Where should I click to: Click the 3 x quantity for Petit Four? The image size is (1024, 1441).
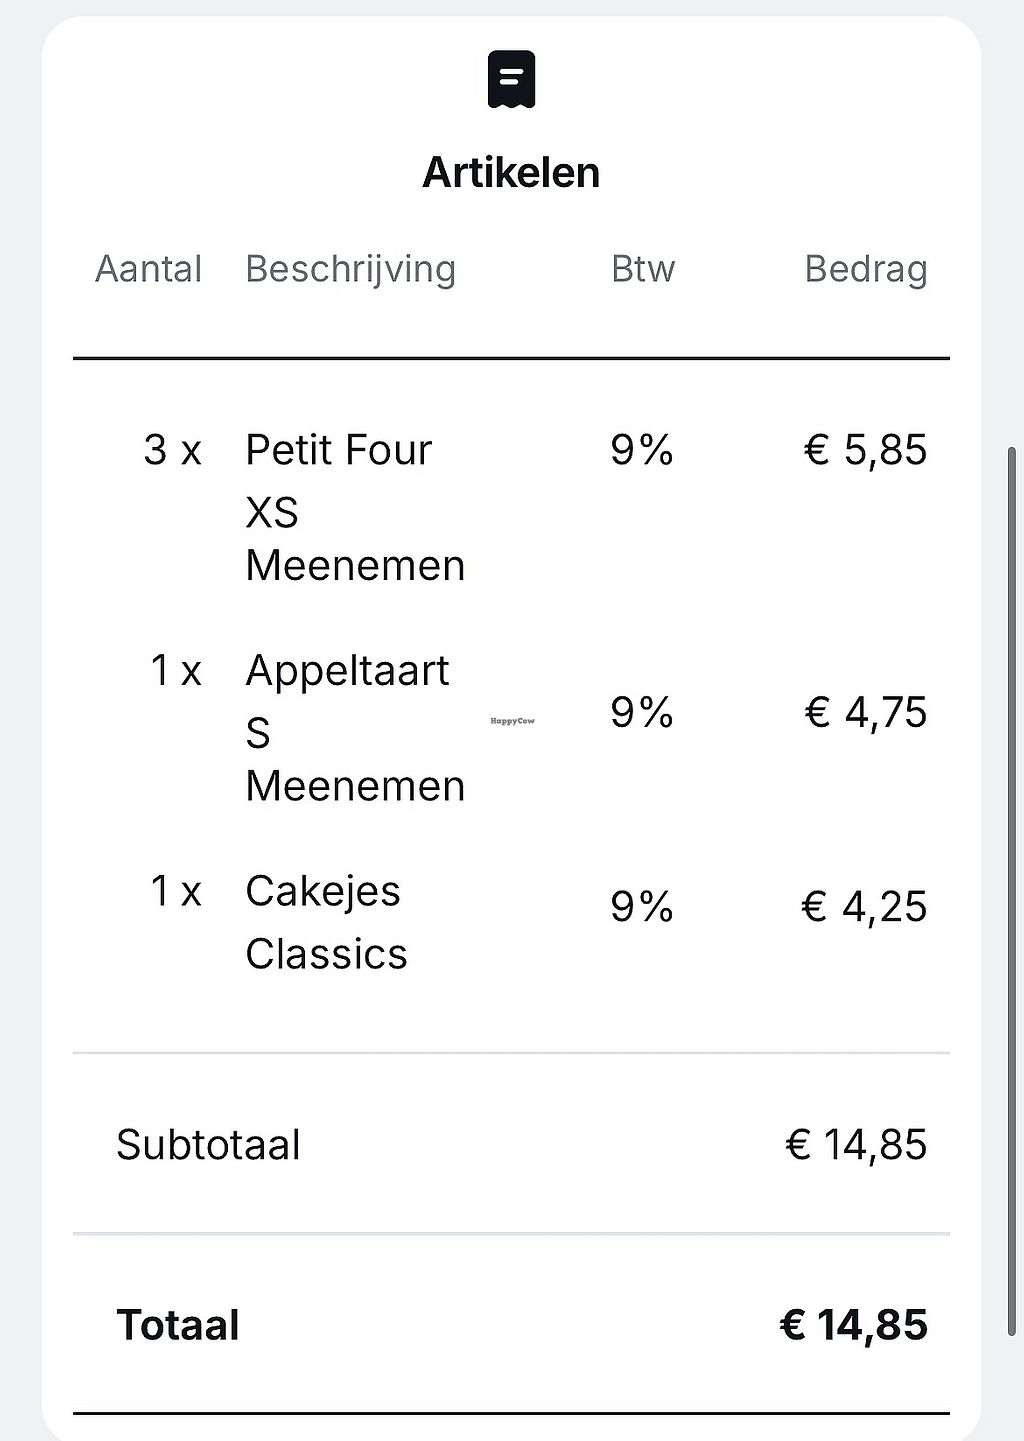pyautogui.click(x=172, y=450)
